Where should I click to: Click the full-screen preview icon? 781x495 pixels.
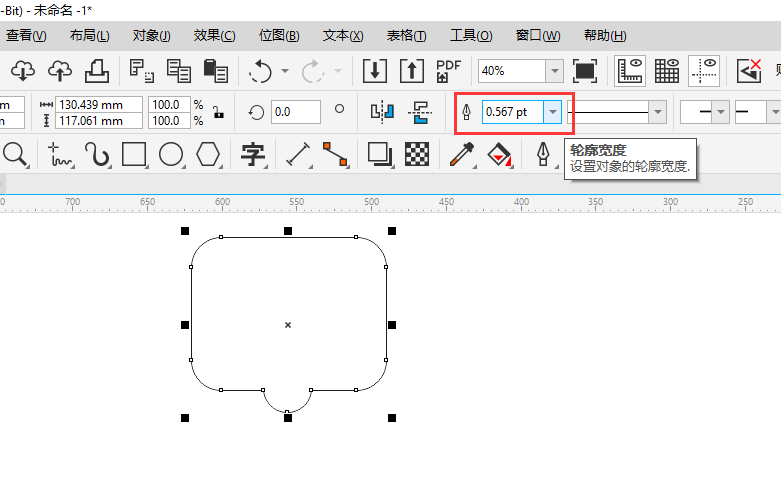tap(585, 71)
